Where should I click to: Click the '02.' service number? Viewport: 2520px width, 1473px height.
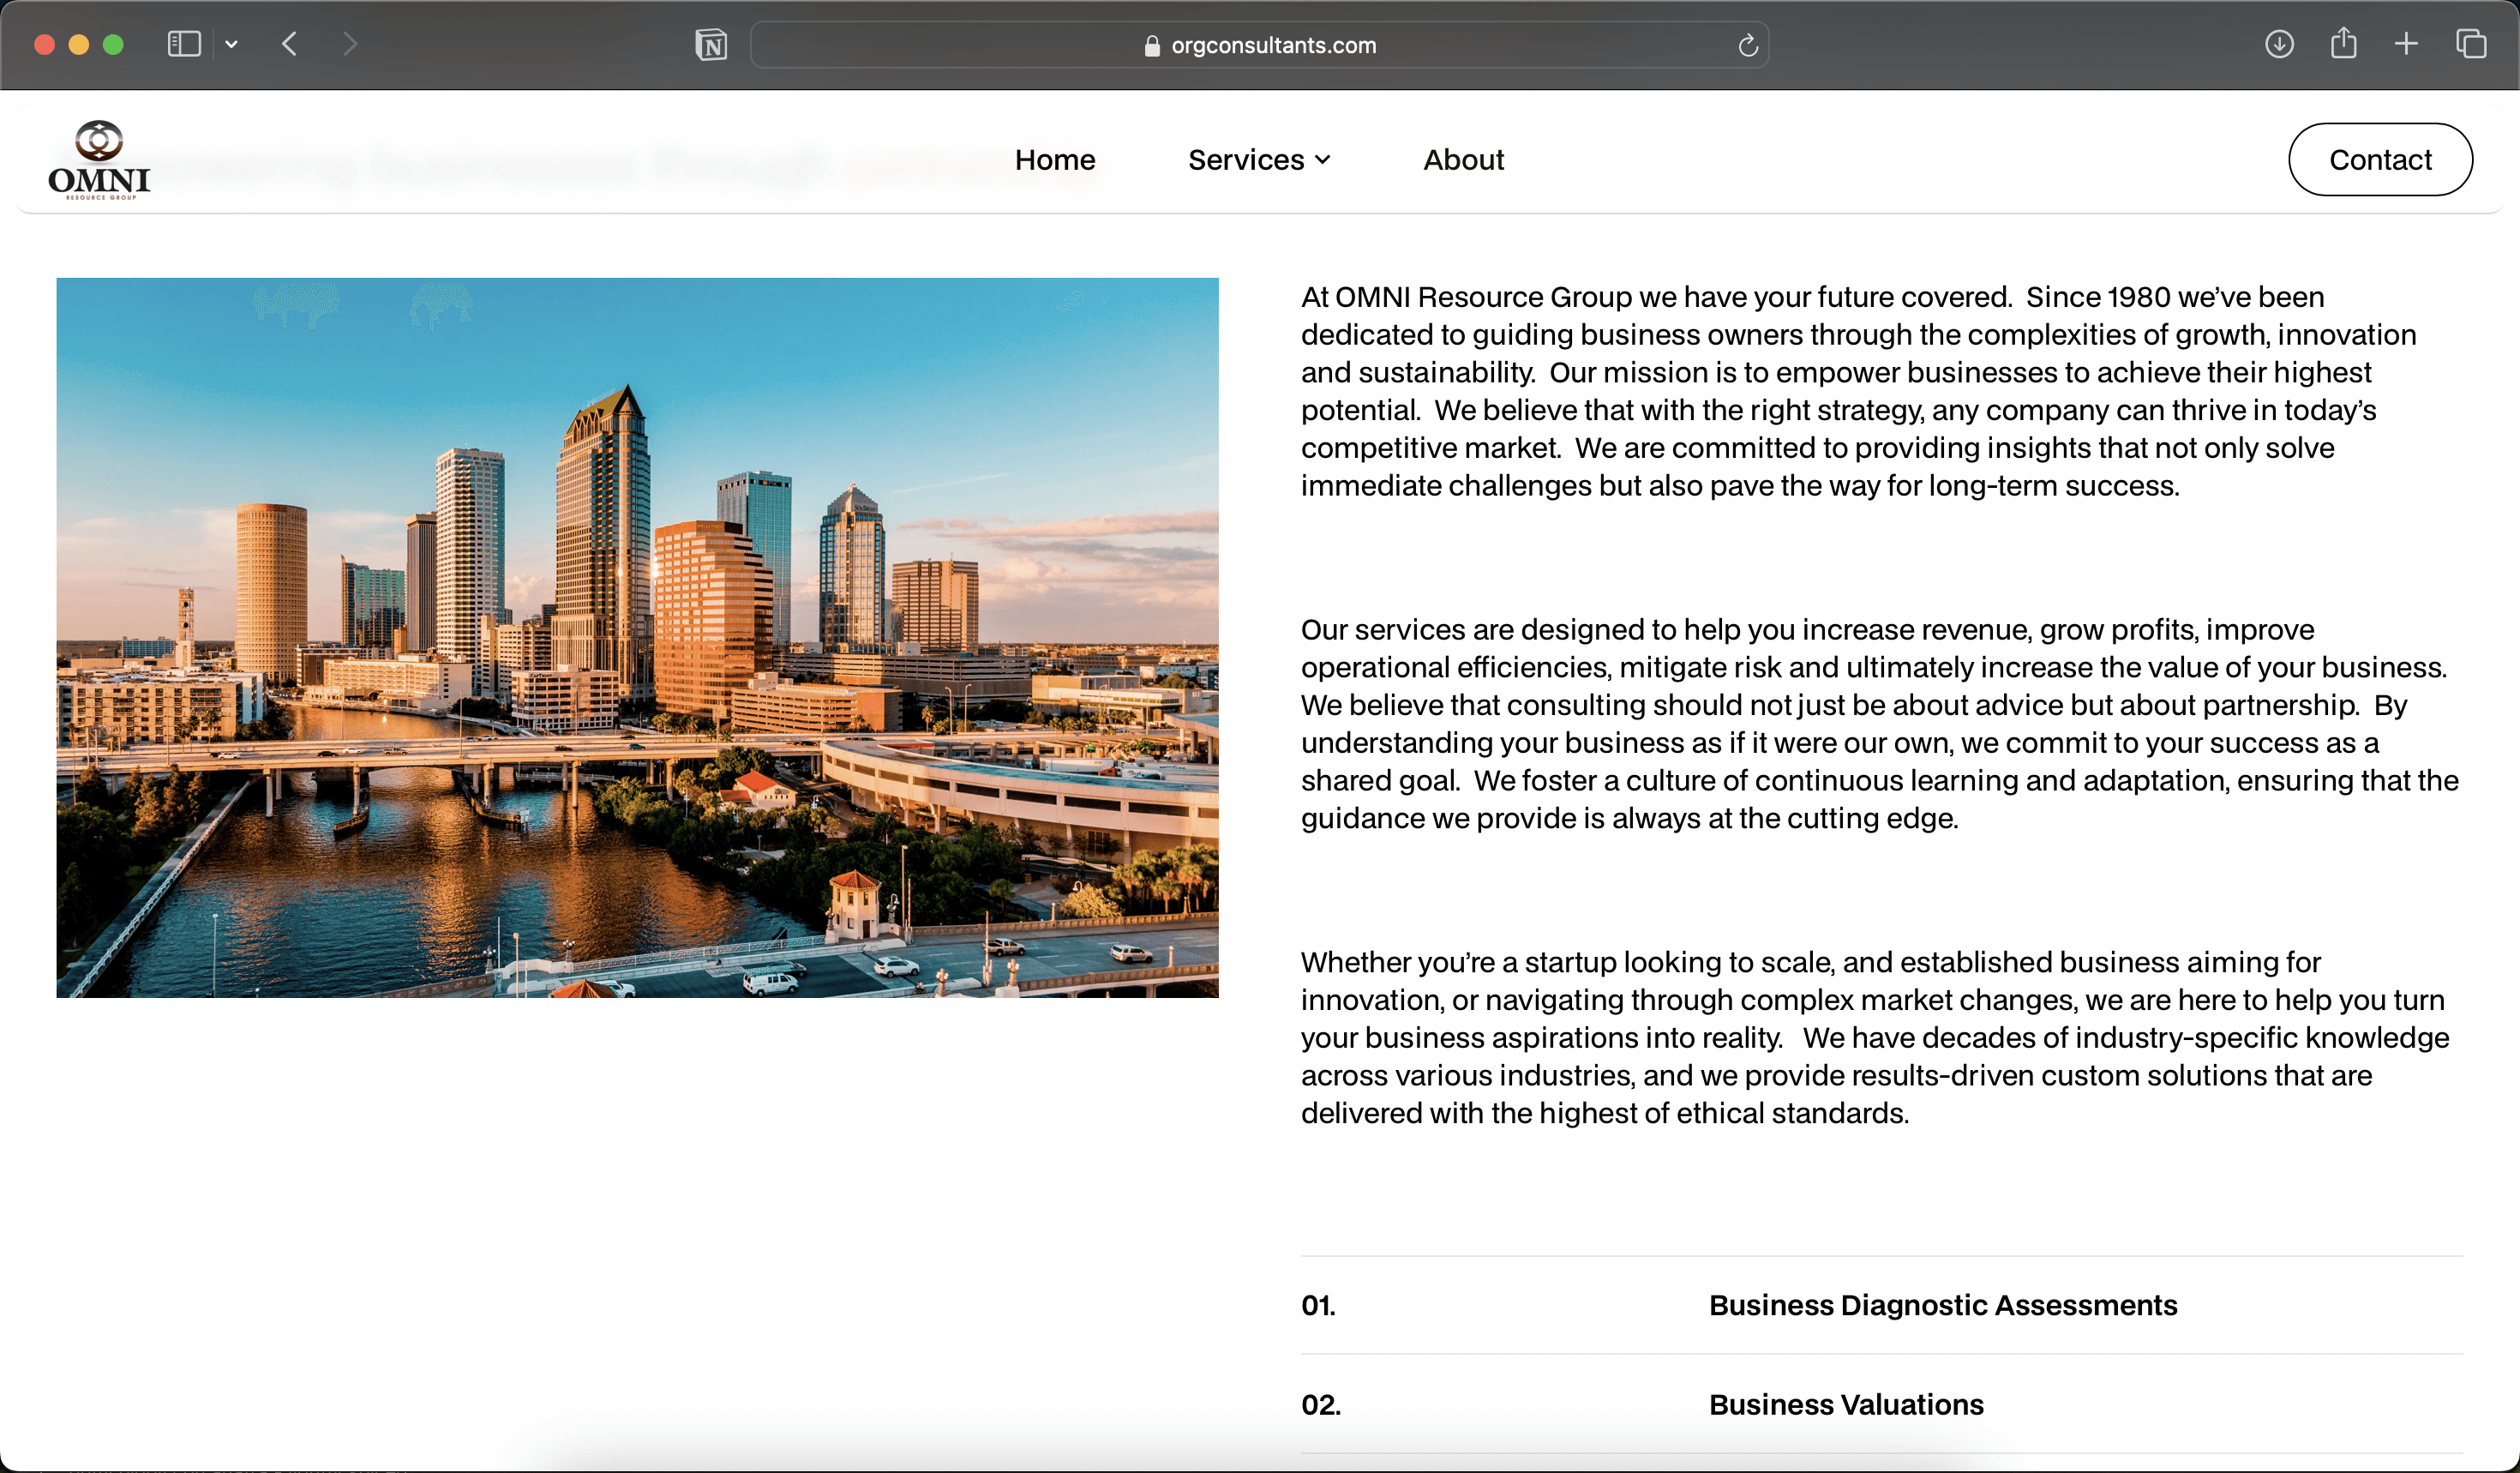pos(1320,1404)
